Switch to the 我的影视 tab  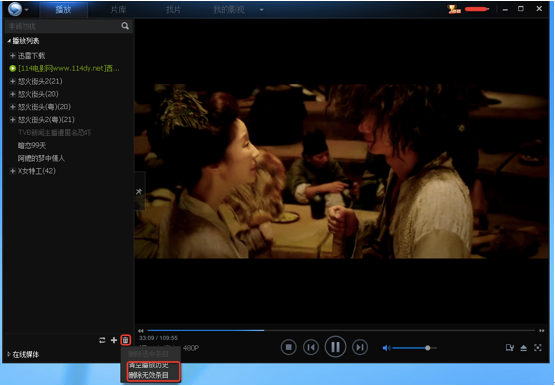pos(229,10)
